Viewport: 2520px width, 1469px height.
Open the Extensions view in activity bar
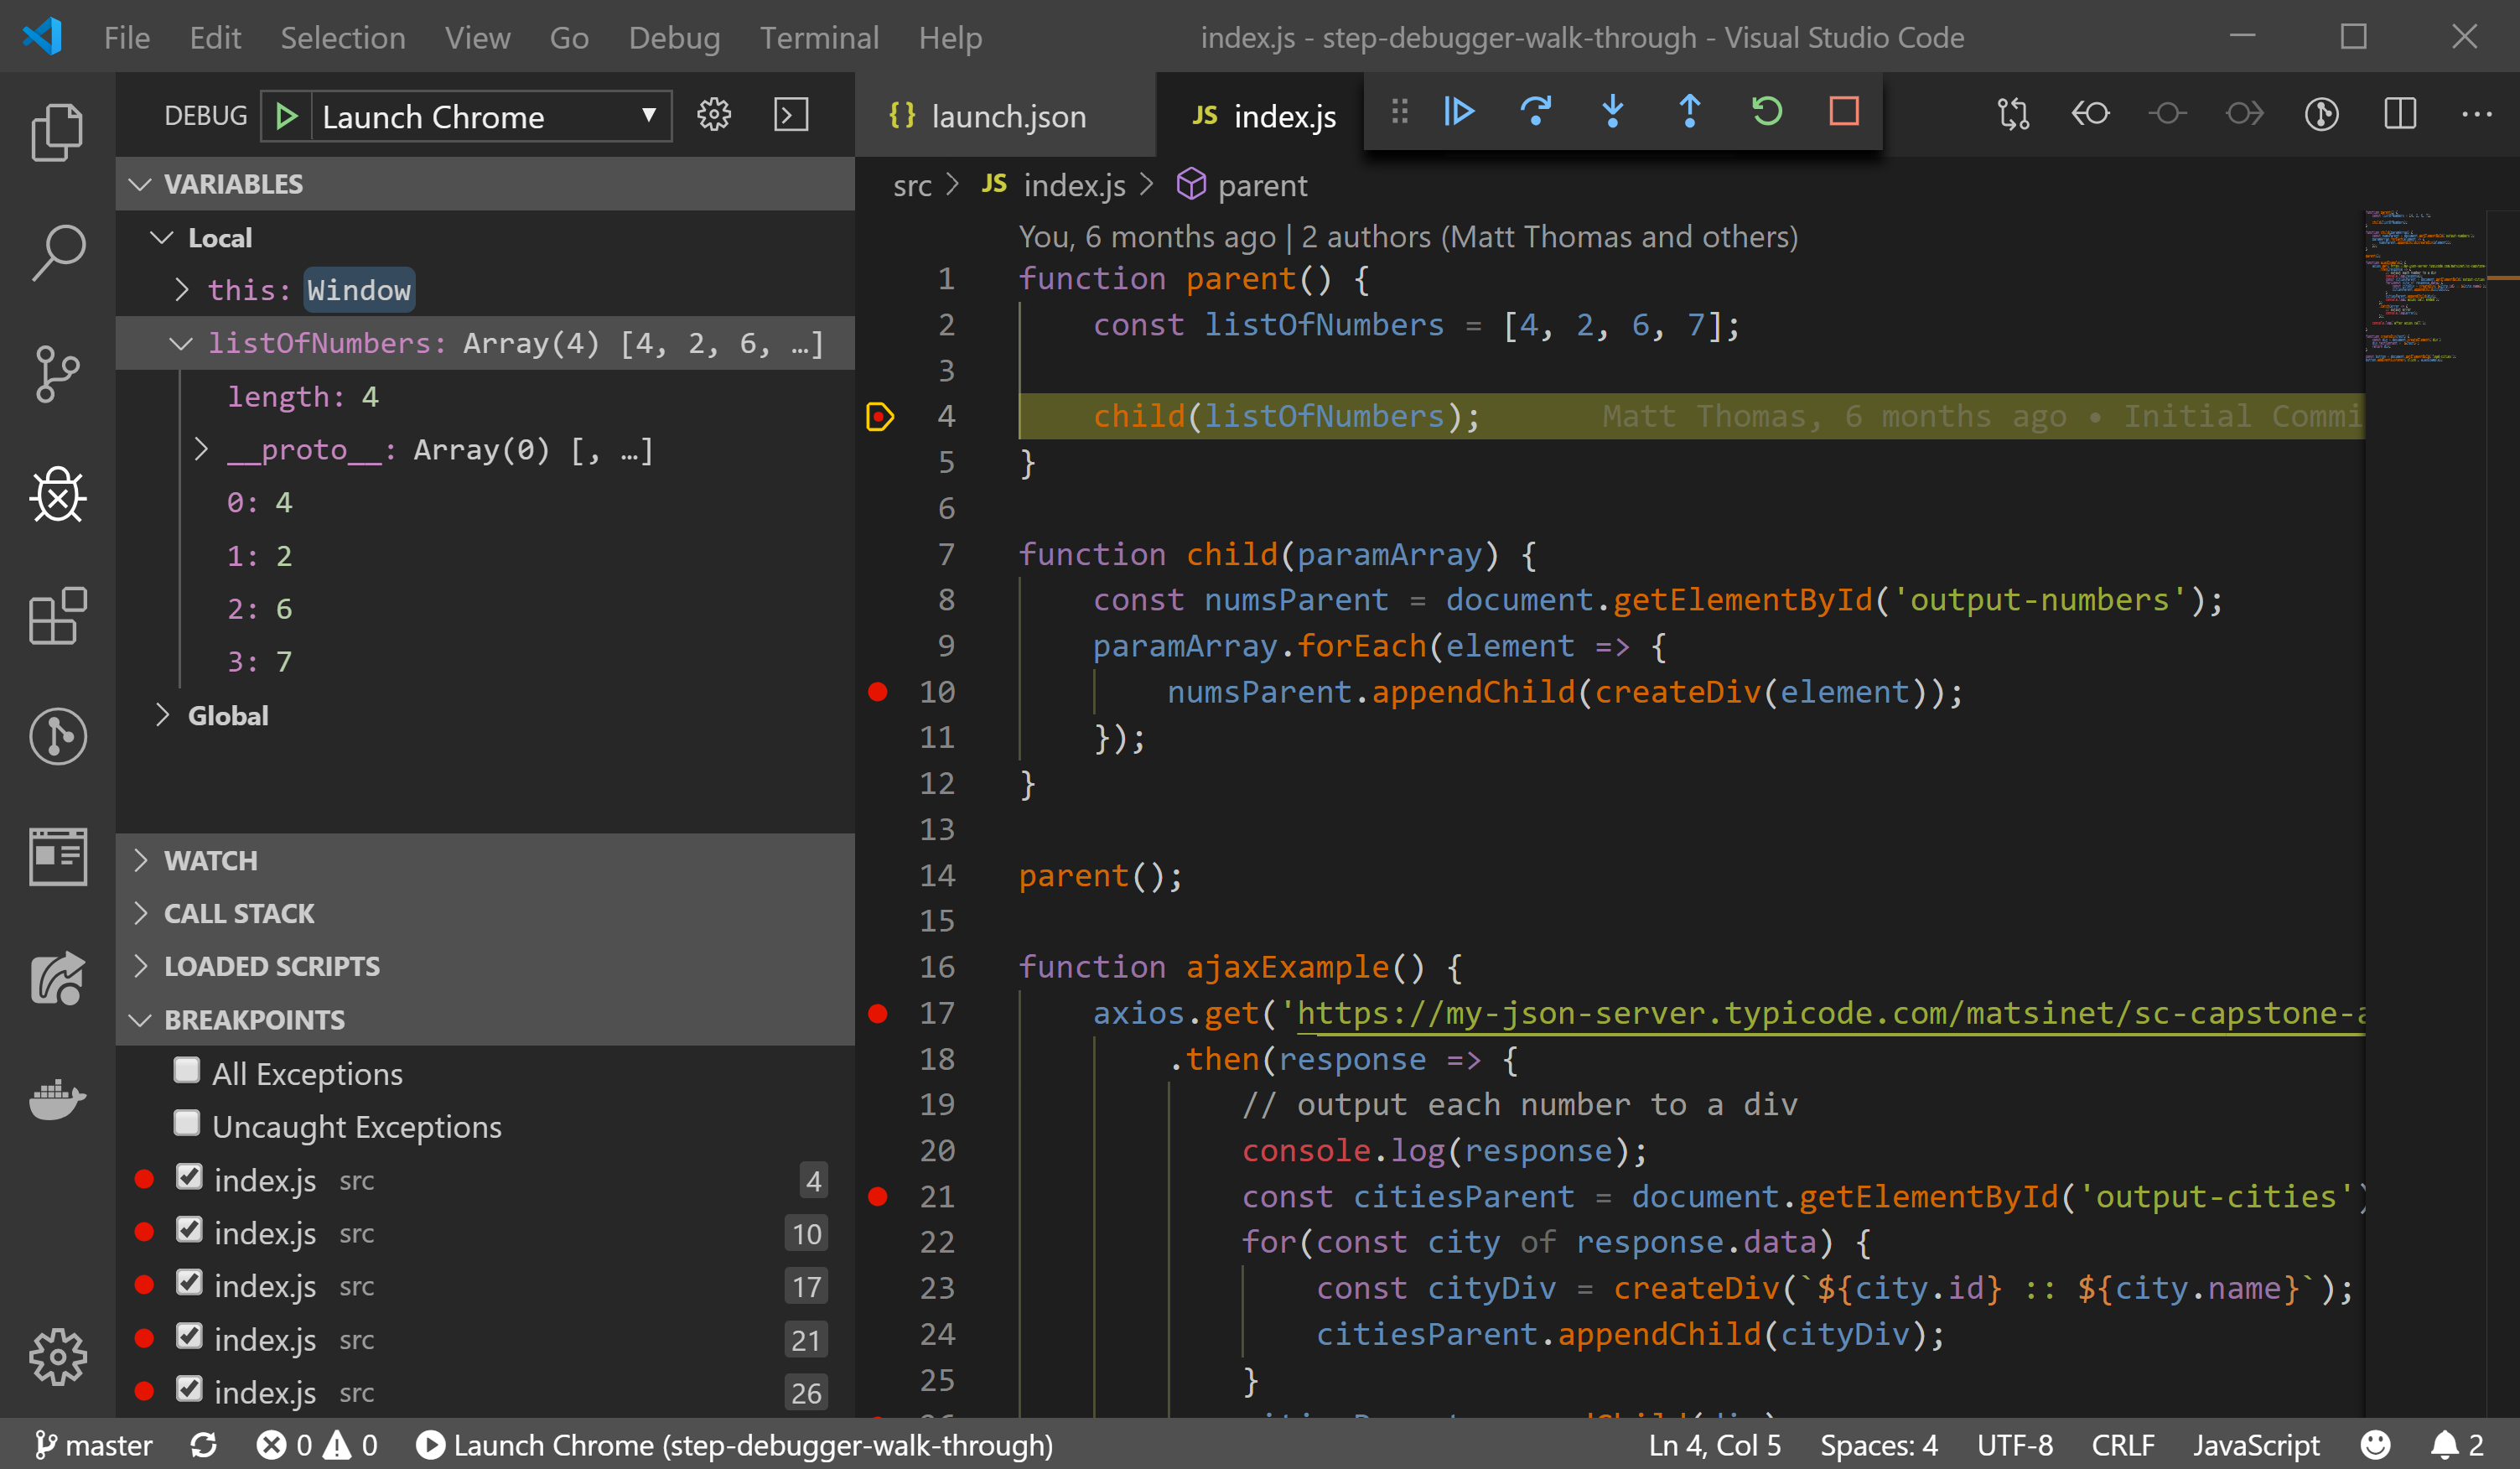click(x=57, y=616)
